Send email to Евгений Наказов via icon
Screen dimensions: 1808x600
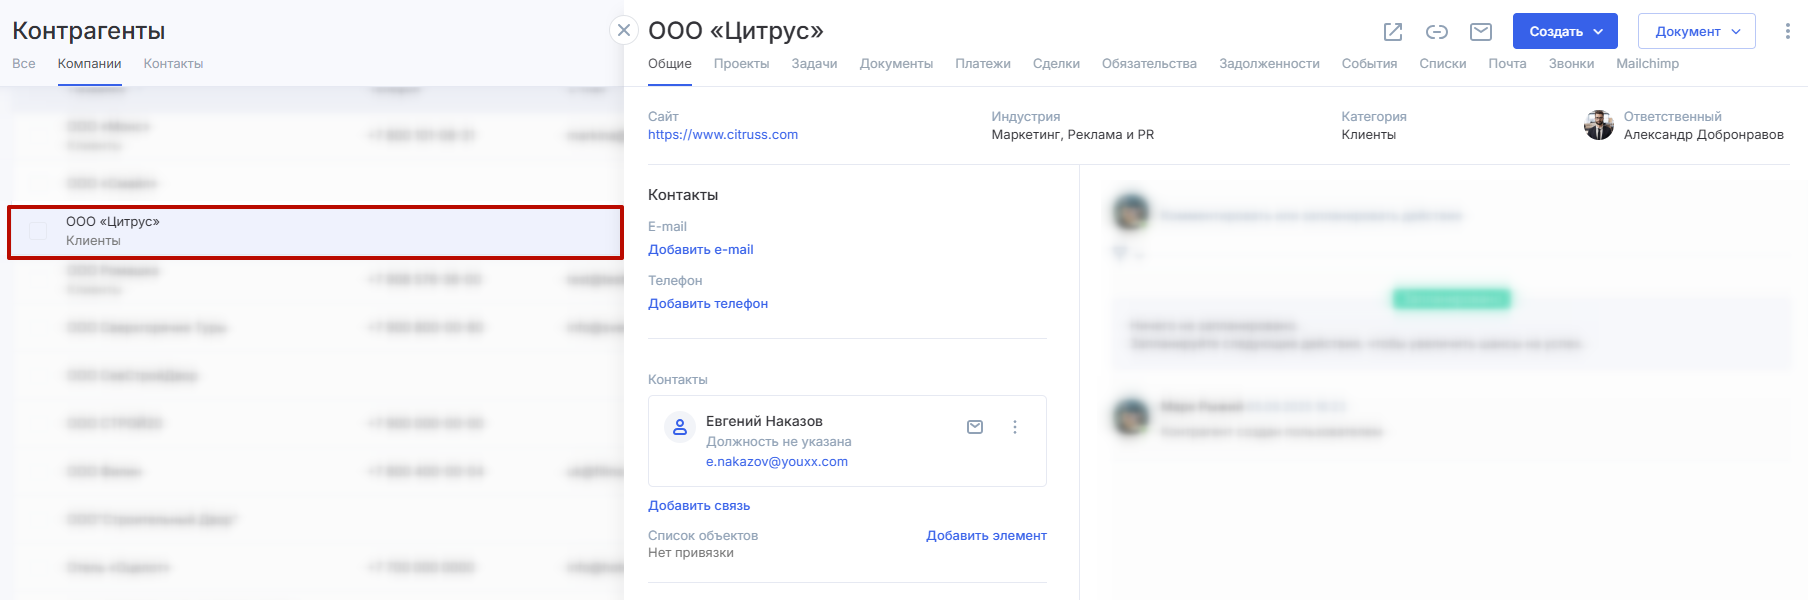(x=975, y=427)
